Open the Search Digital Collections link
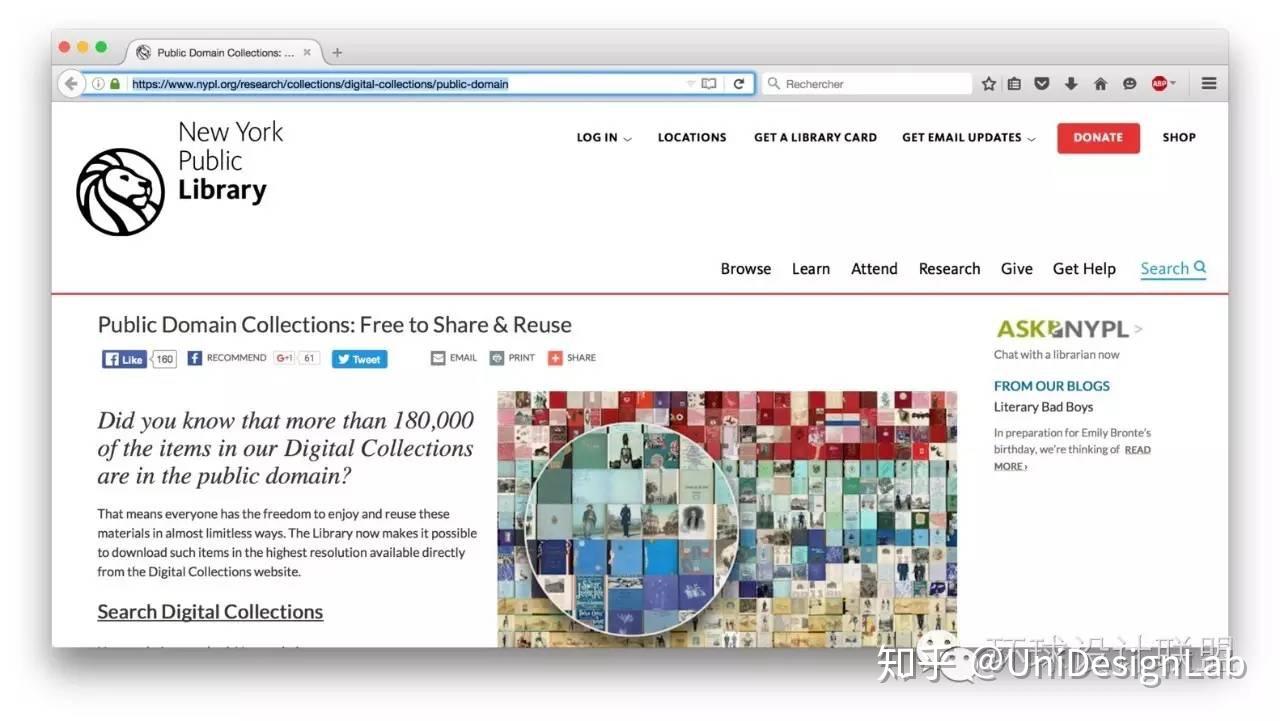The height and width of the screenshot is (721, 1280). [x=210, y=612]
